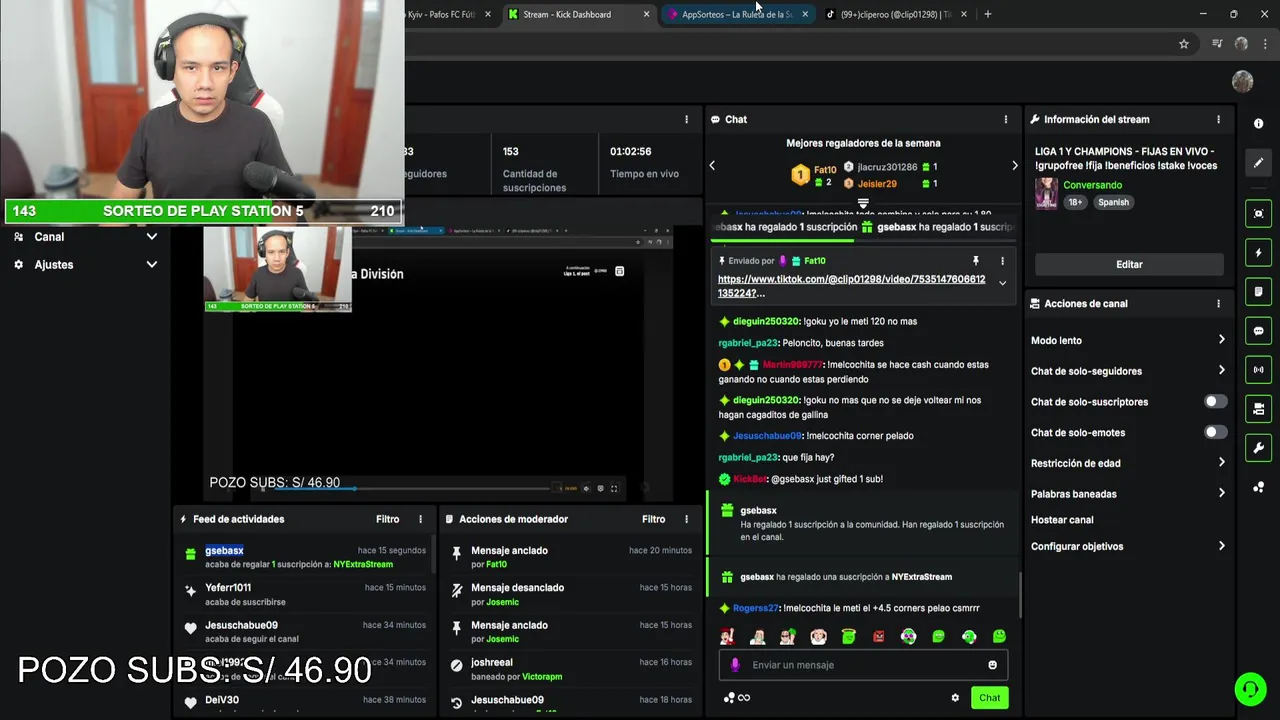Show previous top gifters with left arrow
Viewport: 1280px width, 720px height.
712,166
